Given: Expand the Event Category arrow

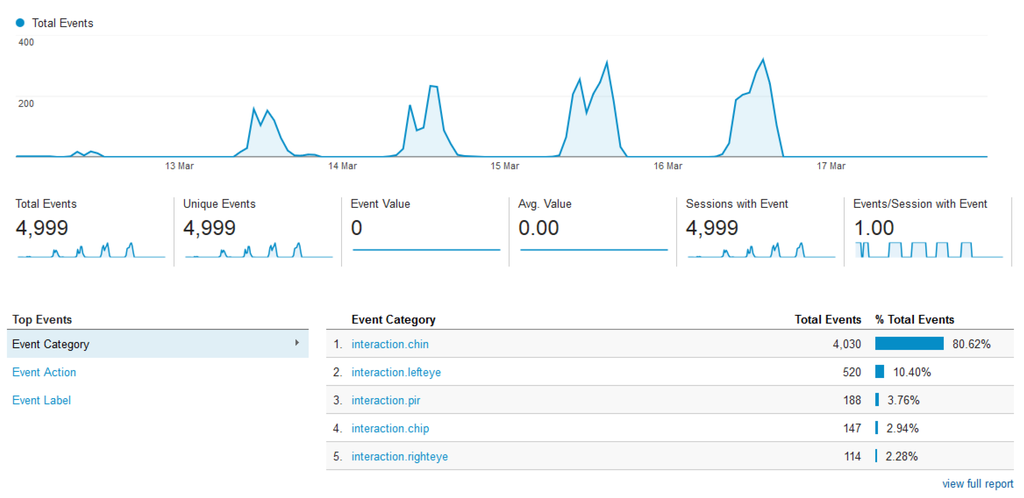Looking at the screenshot, I should click(x=297, y=343).
